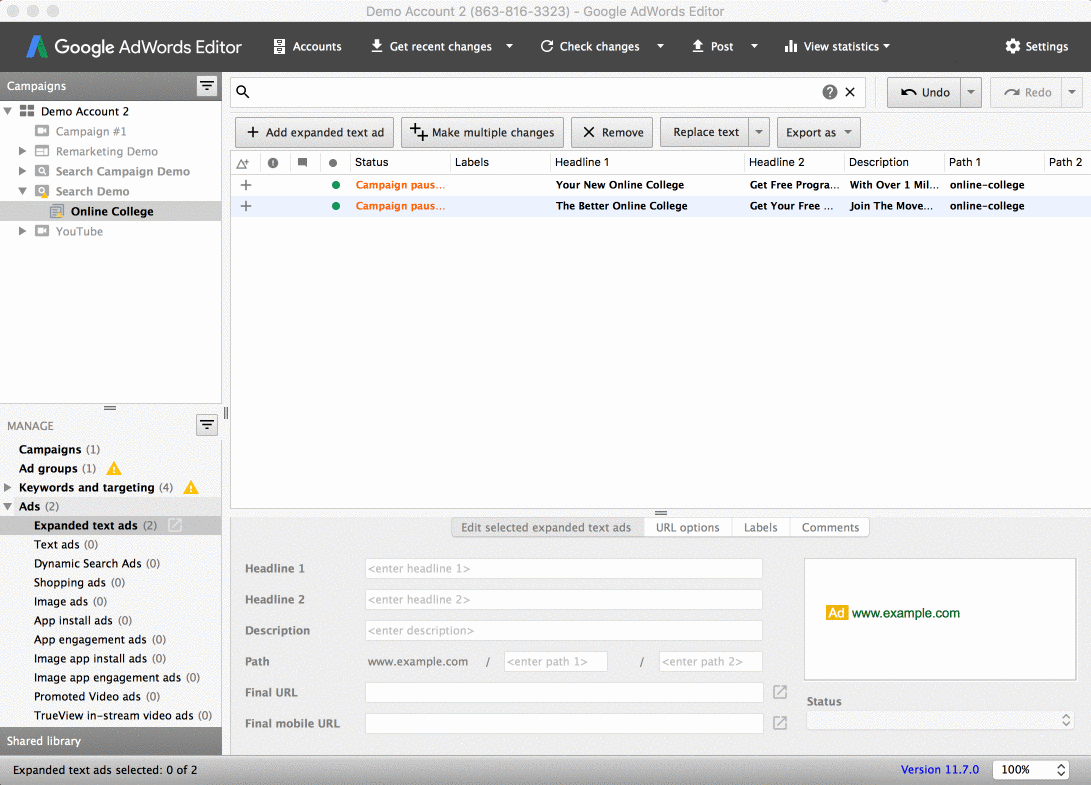Open the search help question mark
Screen dimensions: 1091x785
[829, 92]
